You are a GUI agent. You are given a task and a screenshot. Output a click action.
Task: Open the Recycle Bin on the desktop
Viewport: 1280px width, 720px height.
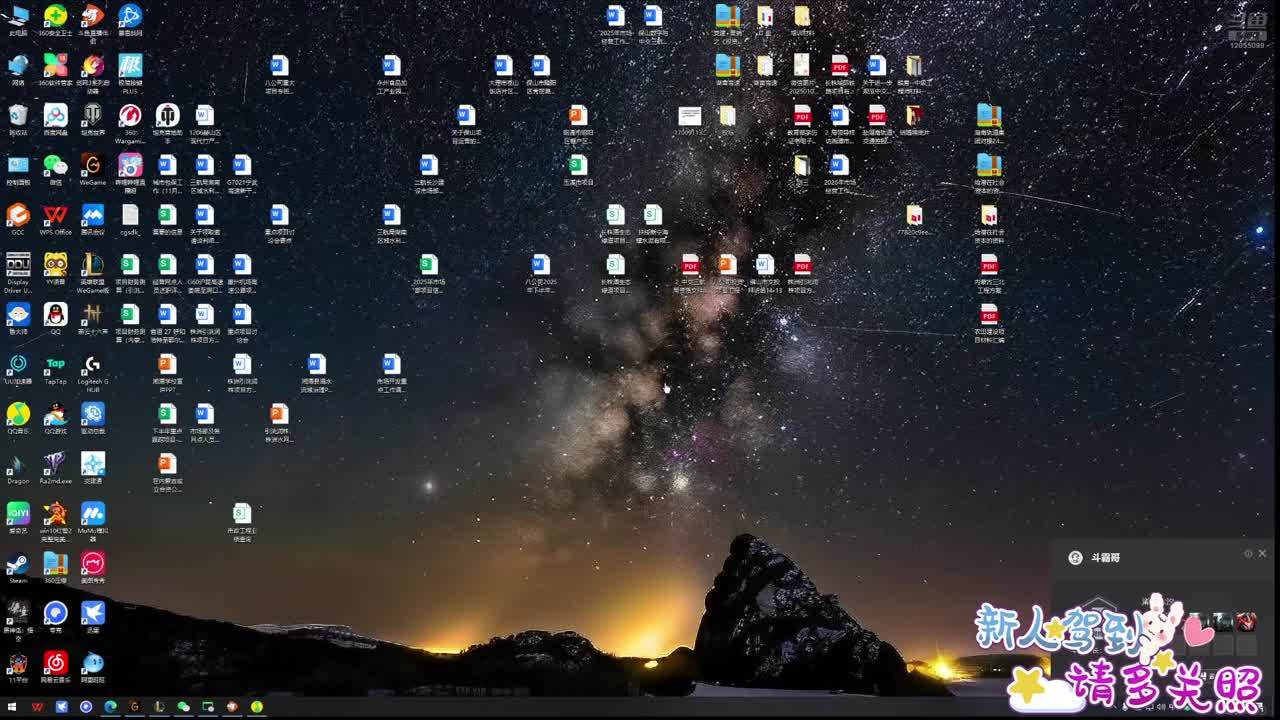18,116
